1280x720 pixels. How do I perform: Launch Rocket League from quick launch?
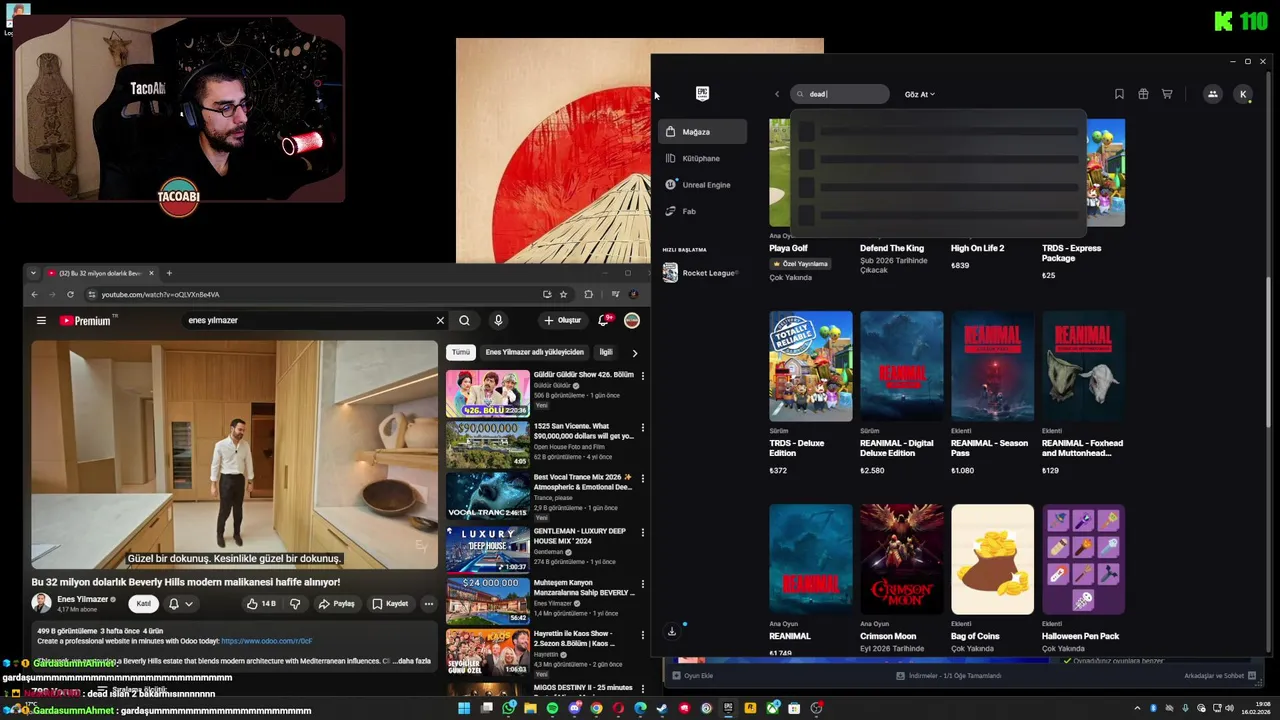[702, 273]
